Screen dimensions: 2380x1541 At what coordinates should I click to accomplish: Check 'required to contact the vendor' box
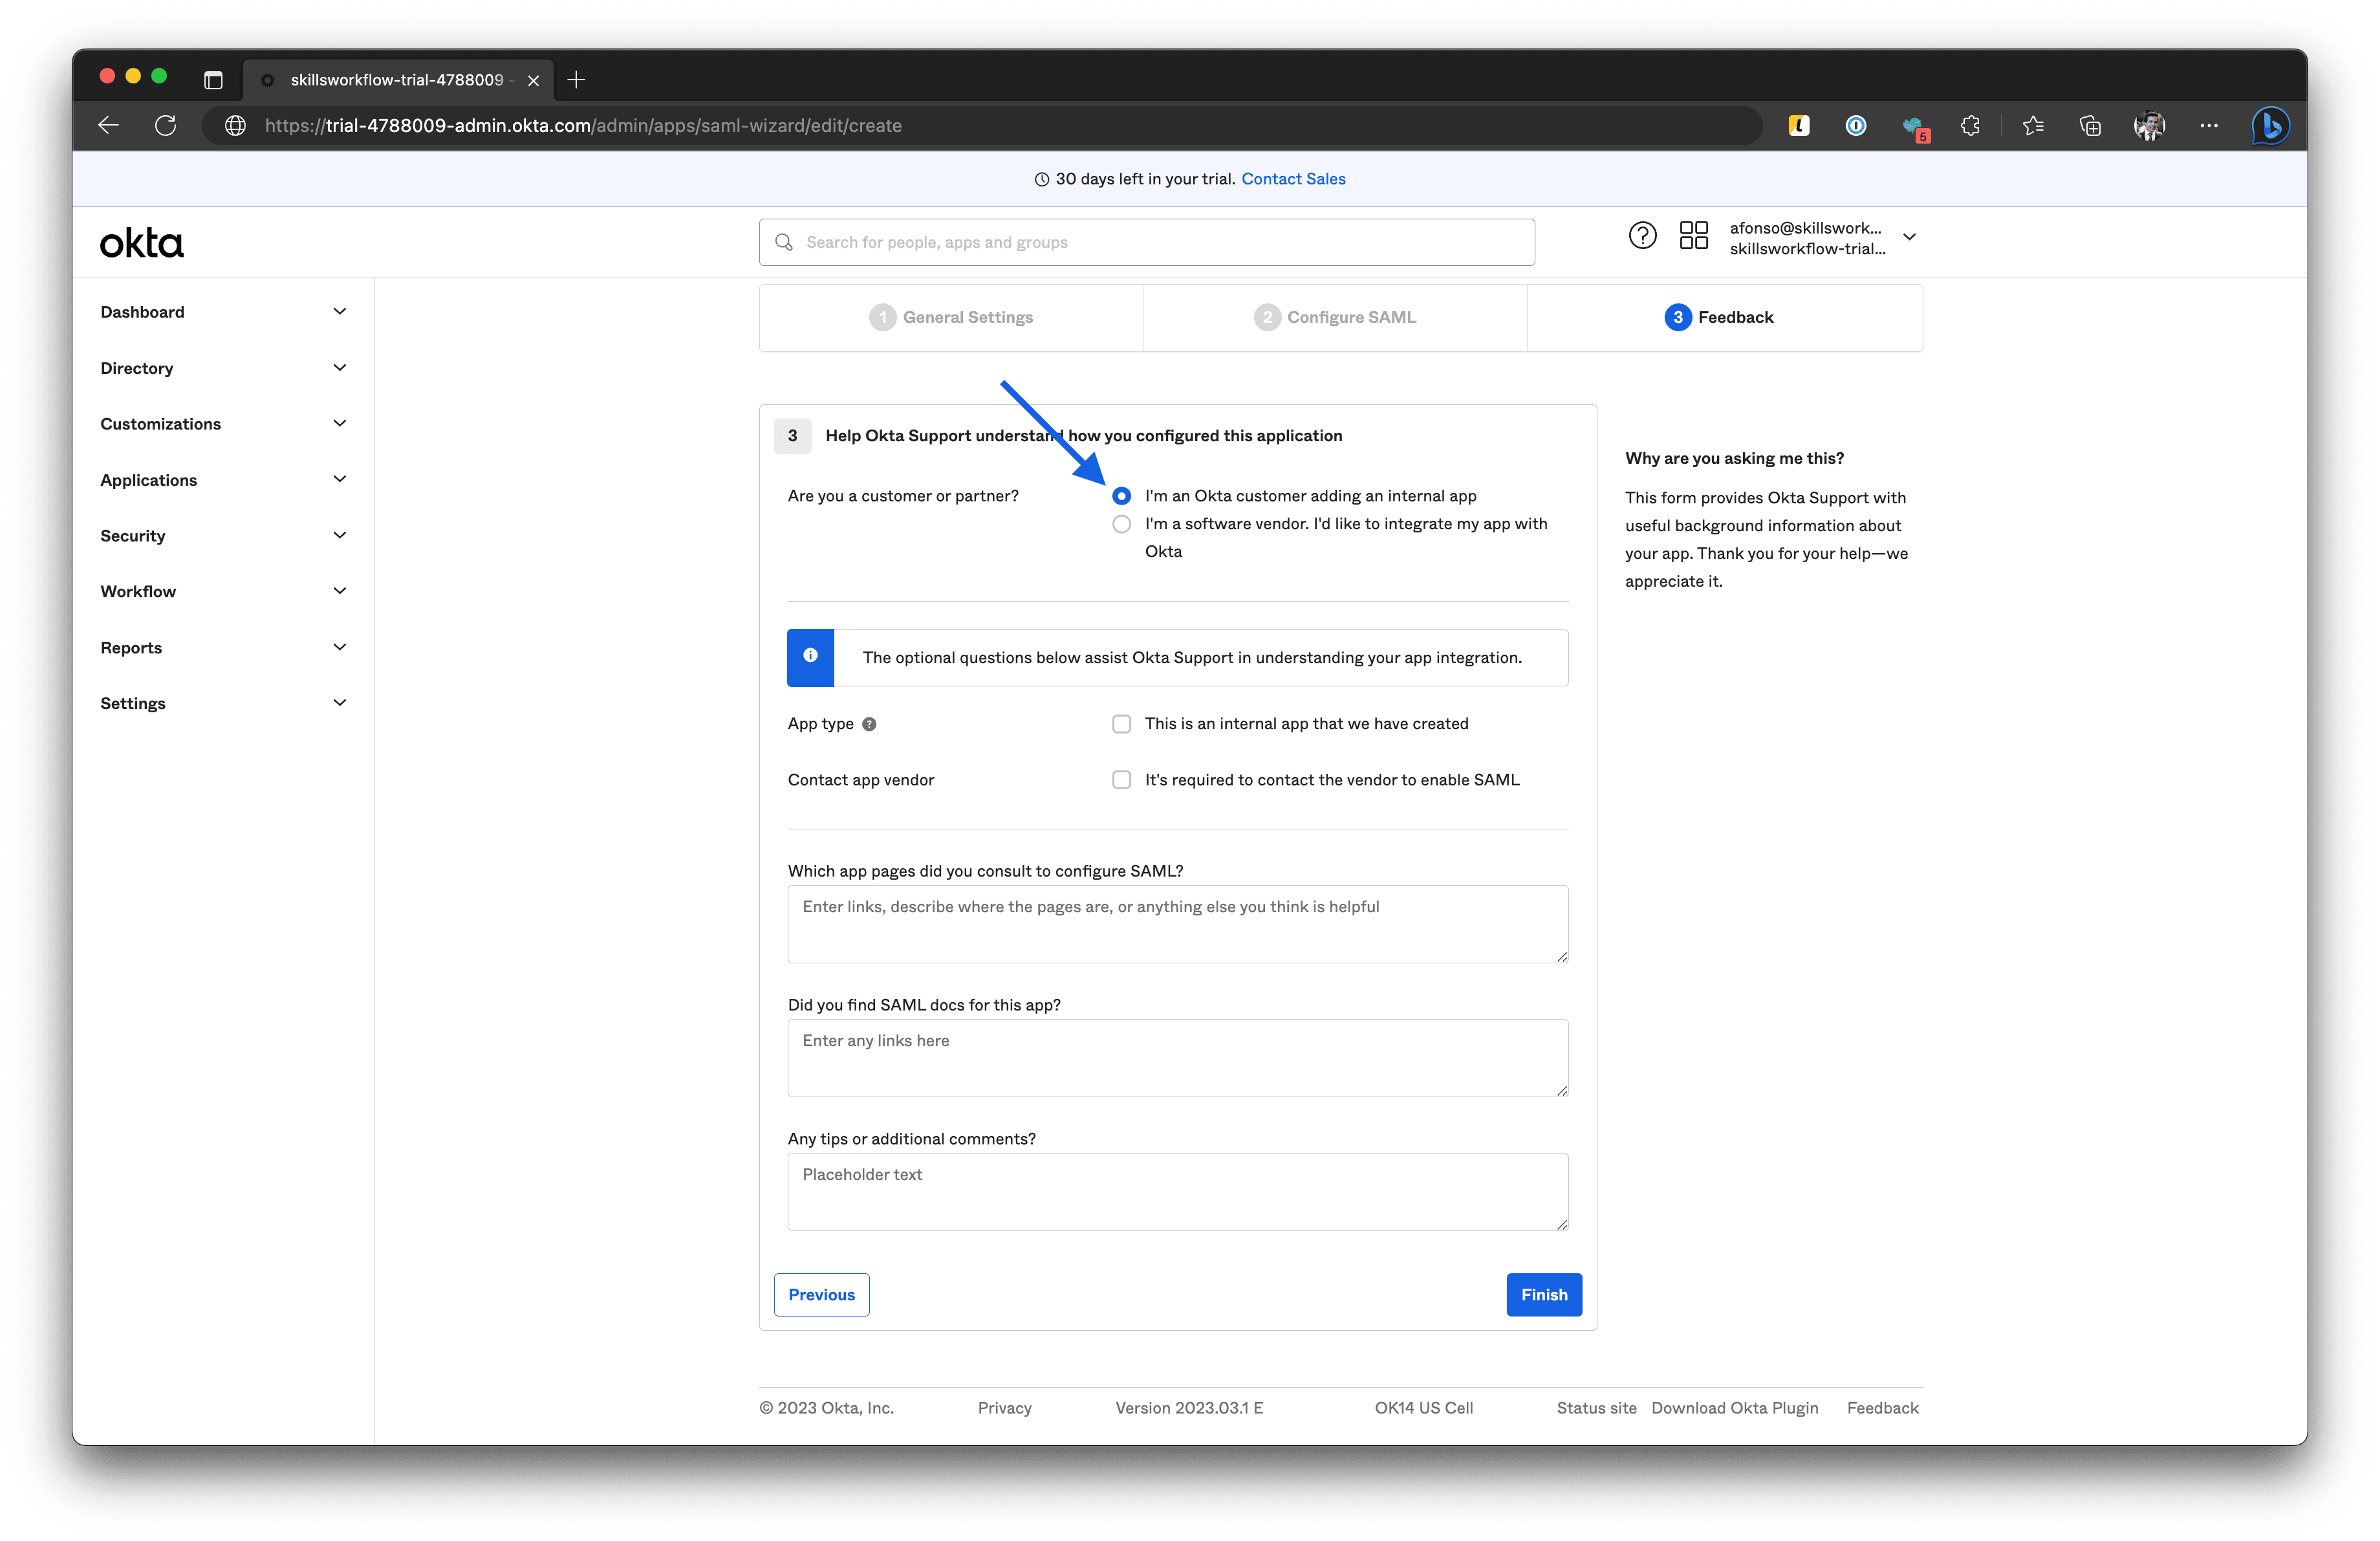tap(1122, 780)
